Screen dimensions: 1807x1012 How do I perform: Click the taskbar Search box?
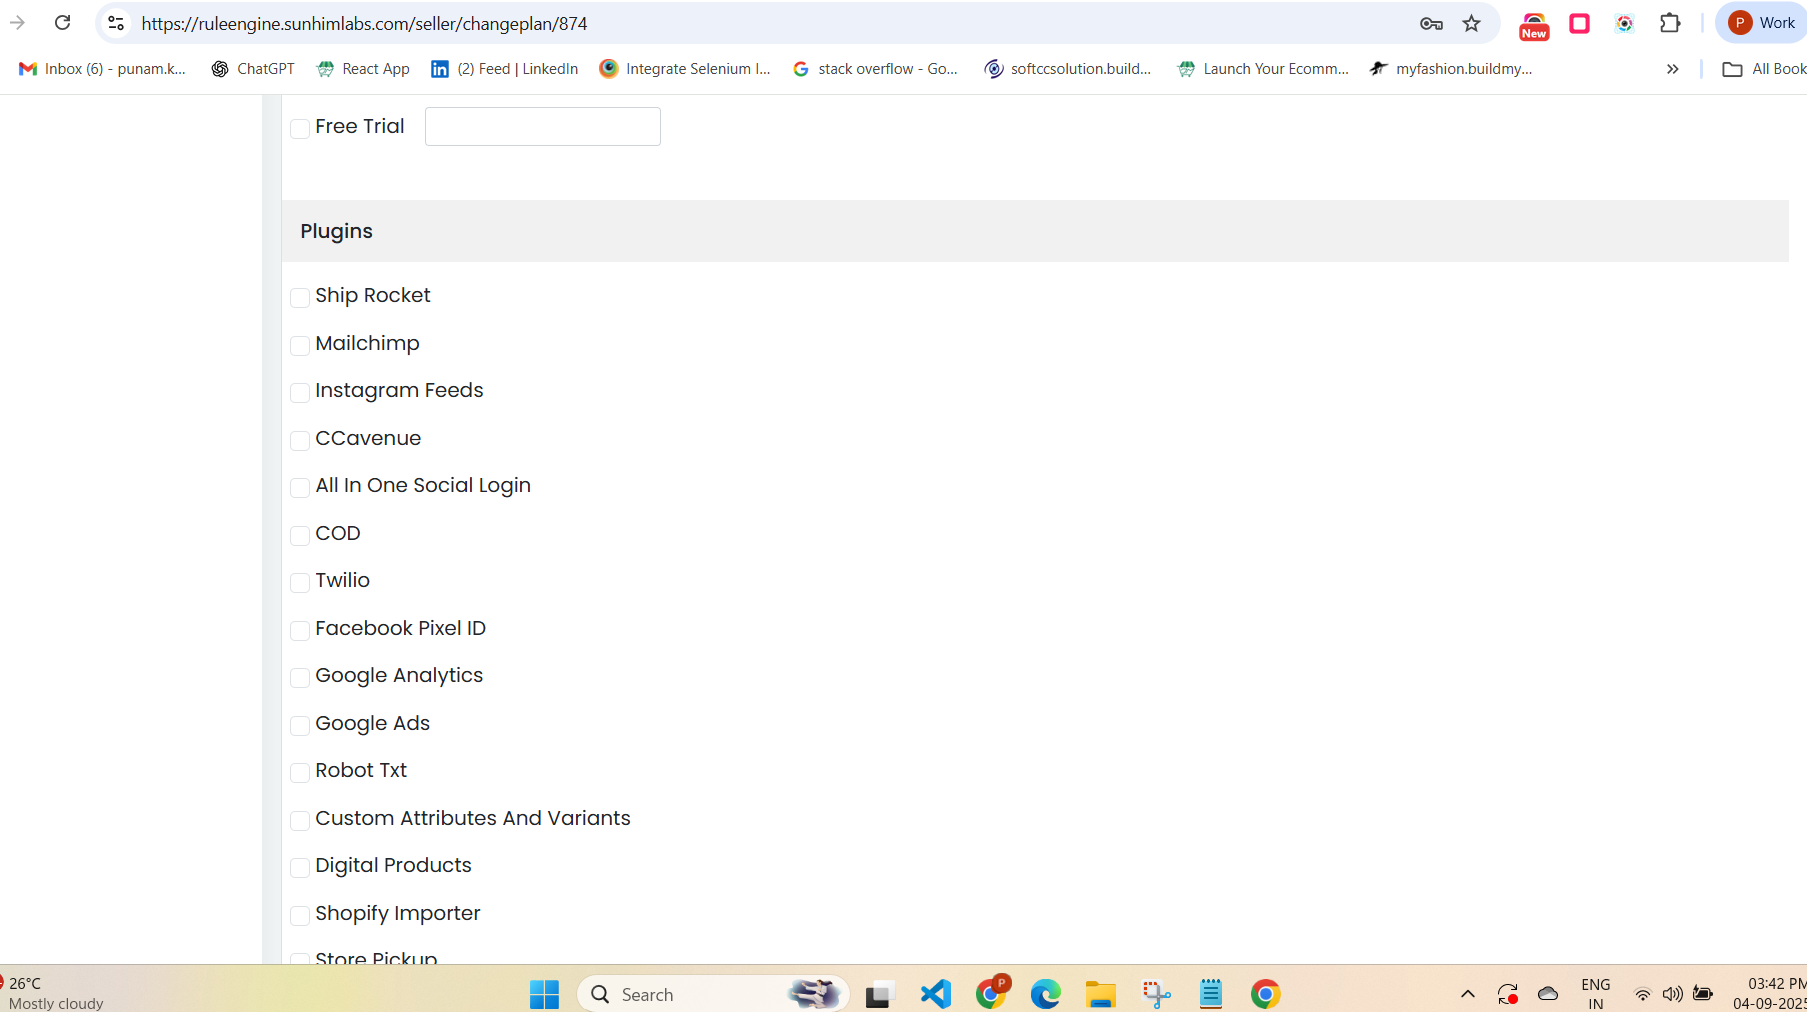713,994
